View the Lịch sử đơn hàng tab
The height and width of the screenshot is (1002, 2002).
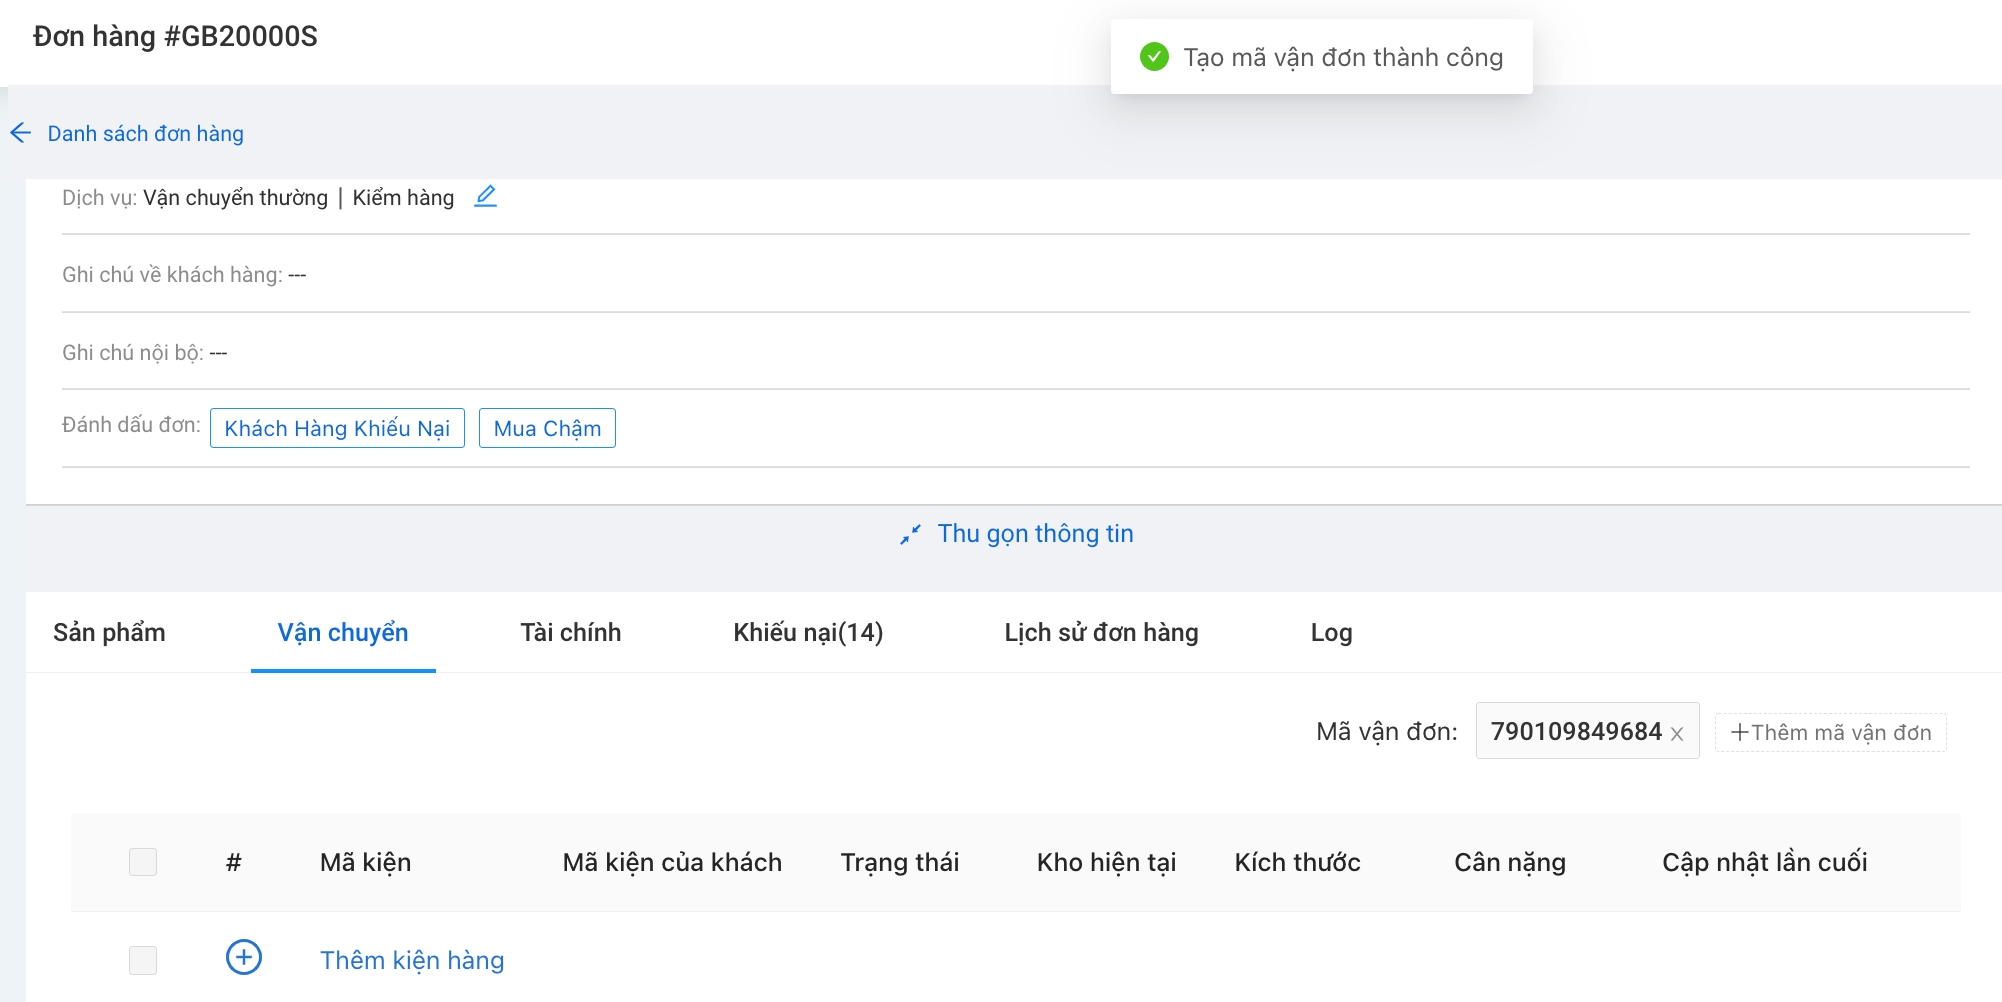coord(1101,633)
